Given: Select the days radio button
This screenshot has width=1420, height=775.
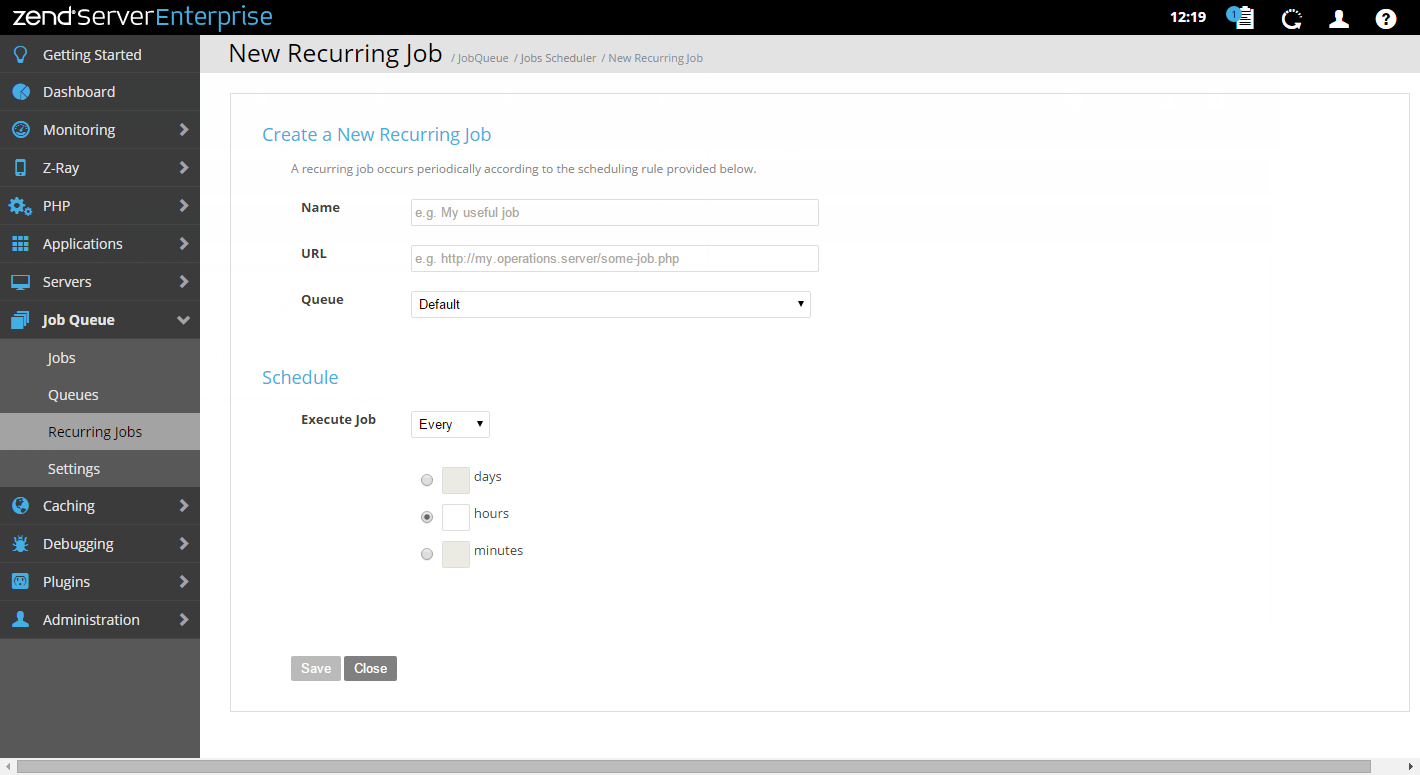Looking at the screenshot, I should point(427,481).
